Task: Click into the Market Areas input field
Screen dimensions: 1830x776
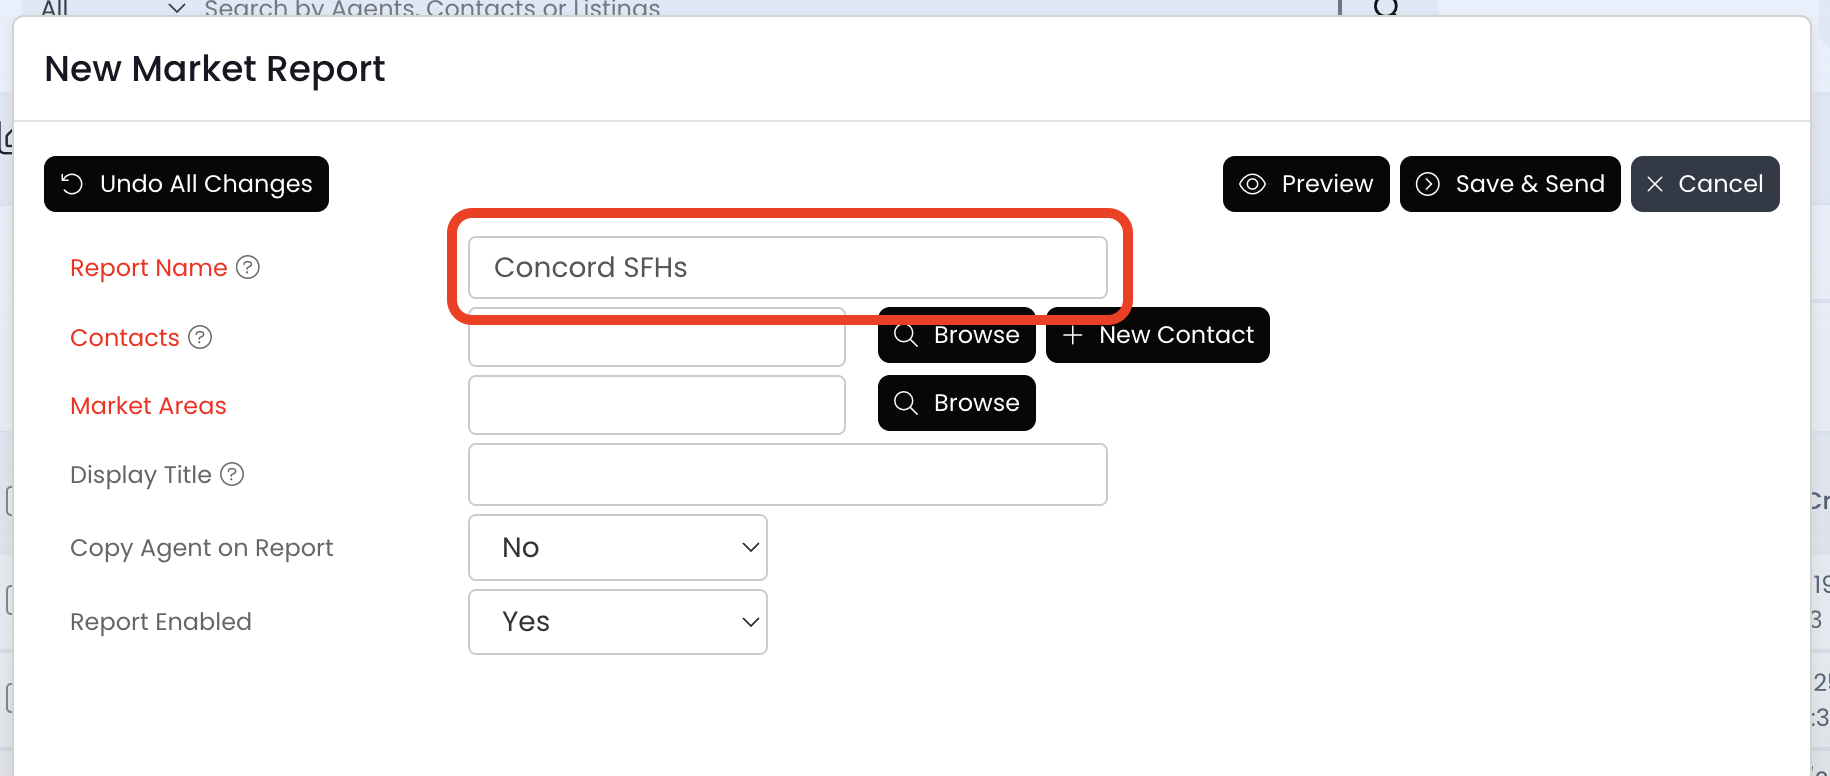Action: coord(656,405)
